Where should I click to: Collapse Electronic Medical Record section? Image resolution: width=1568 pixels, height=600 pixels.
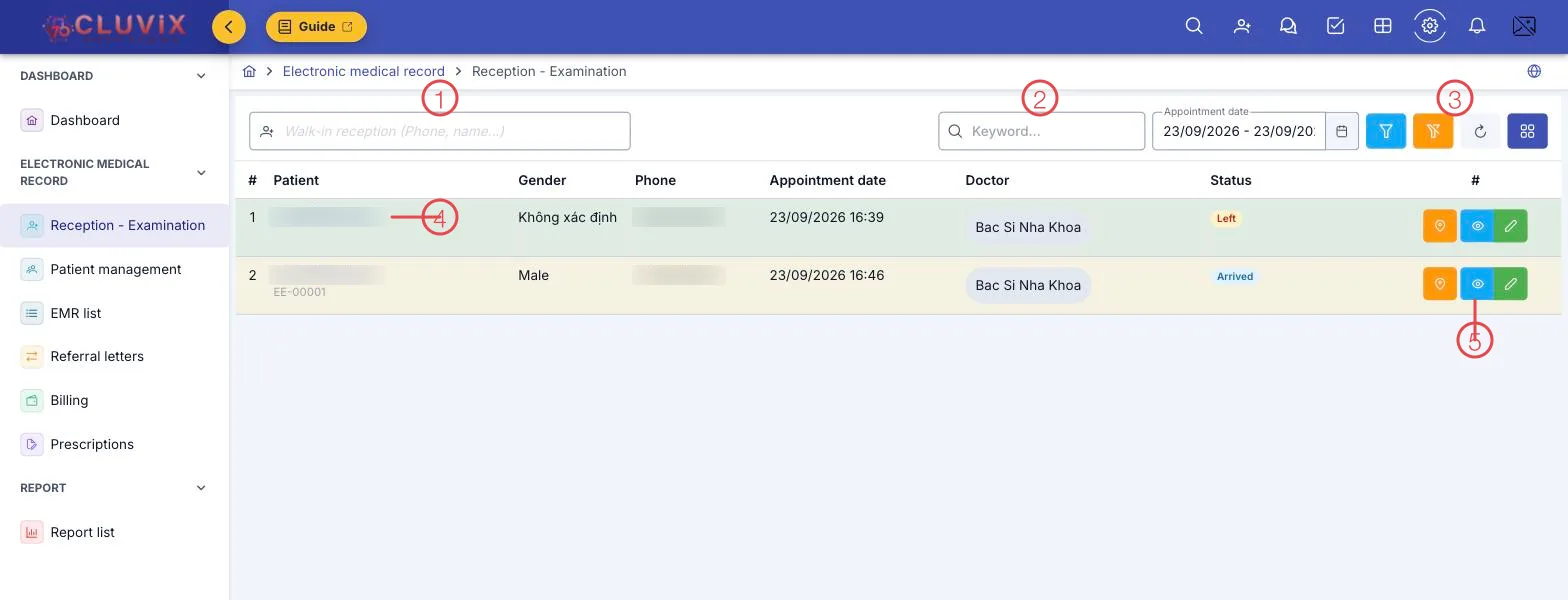coord(201,173)
